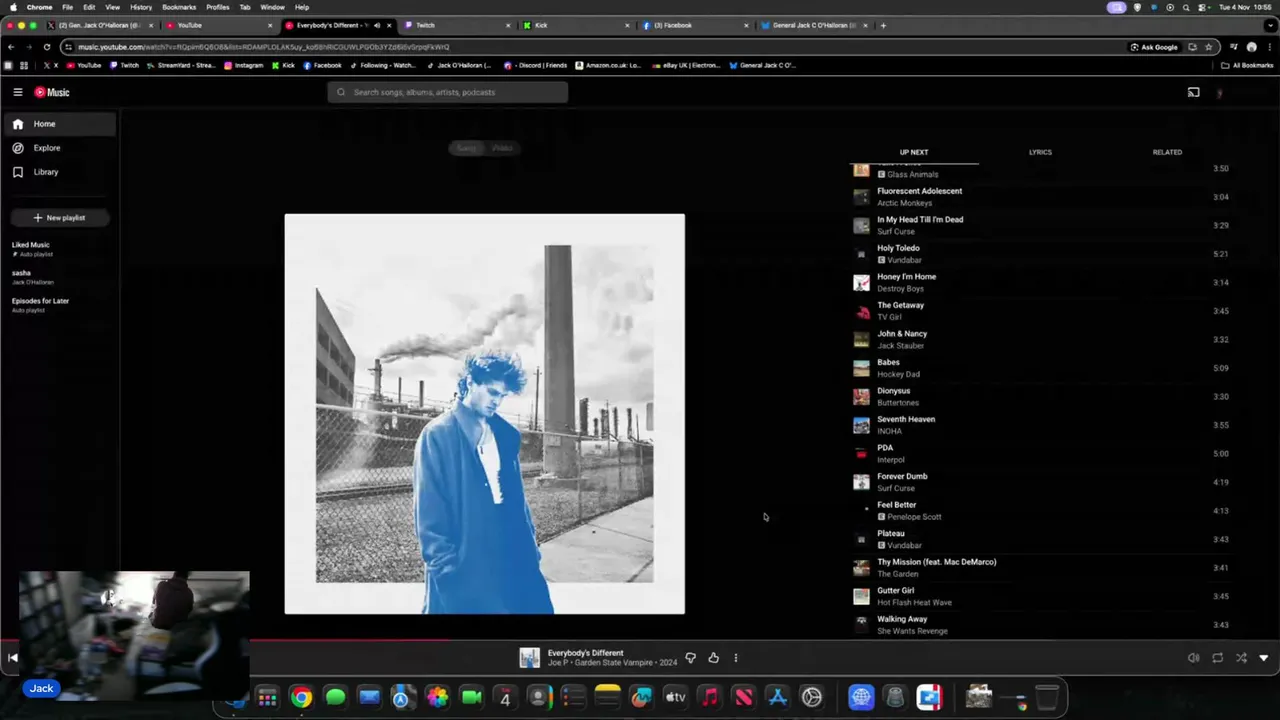Go back in browser history
Screen dimensions: 1280x720
(11, 47)
